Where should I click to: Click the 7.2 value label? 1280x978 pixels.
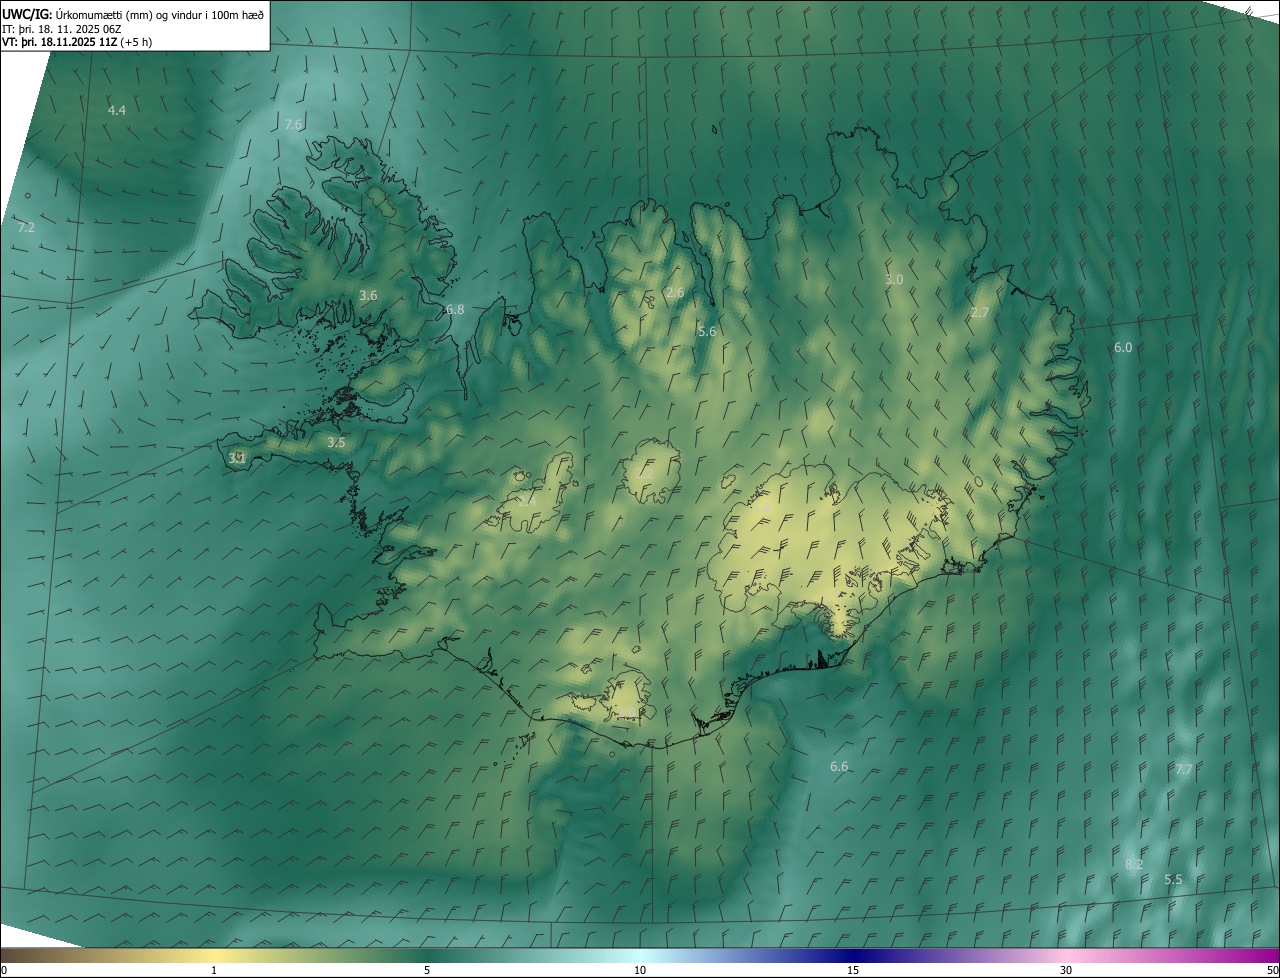26,228
